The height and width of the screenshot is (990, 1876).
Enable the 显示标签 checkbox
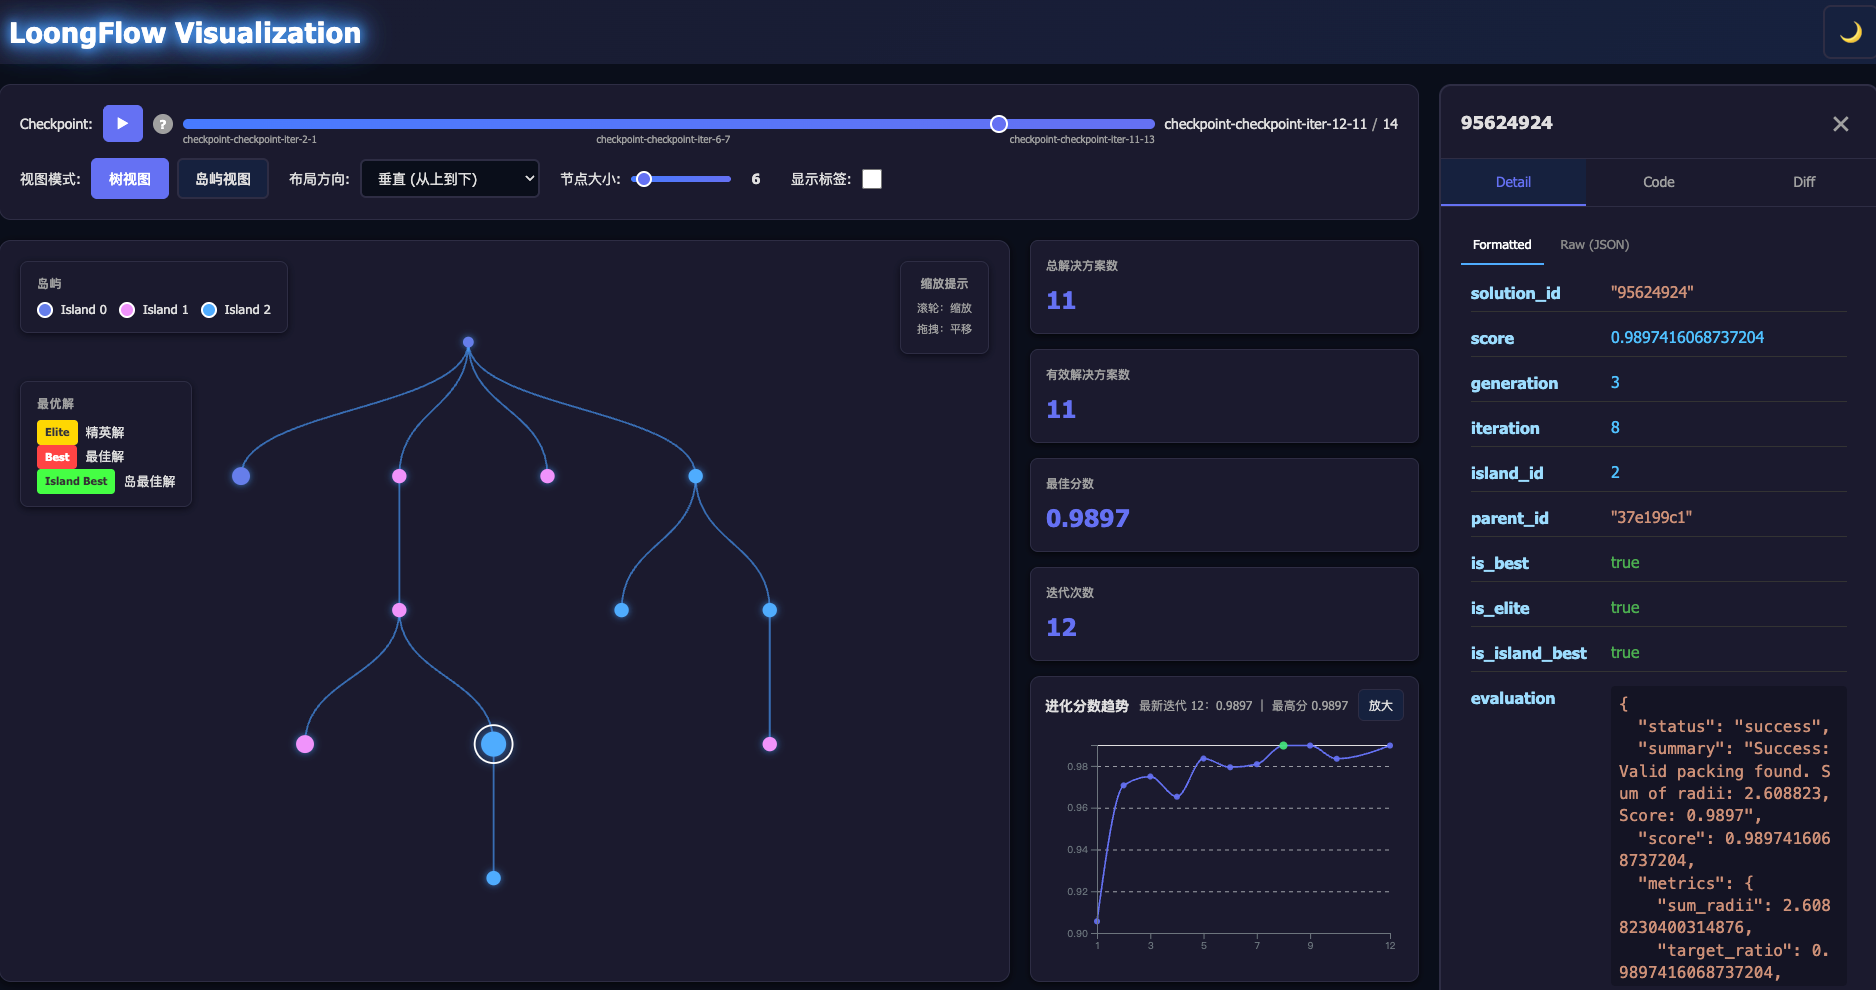point(871,178)
